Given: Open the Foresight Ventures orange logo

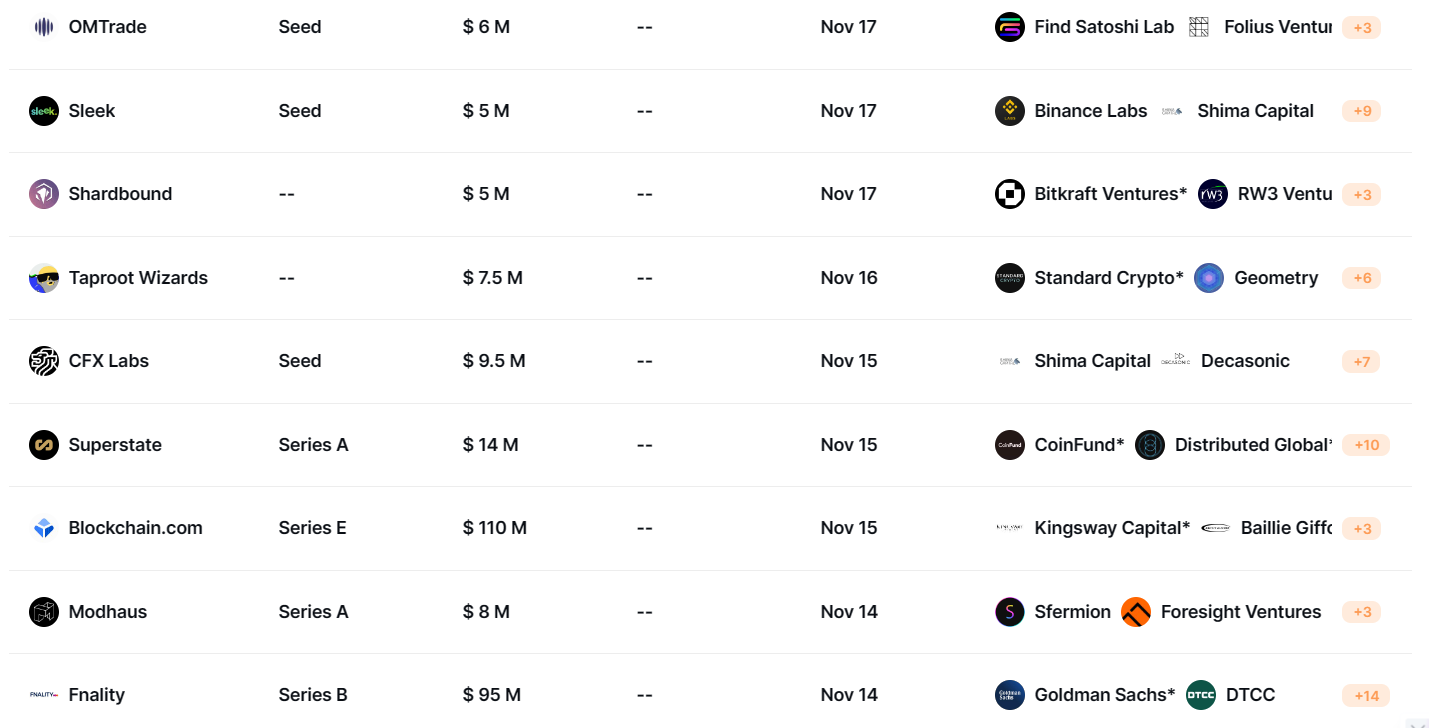Looking at the screenshot, I should (x=1136, y=612).
